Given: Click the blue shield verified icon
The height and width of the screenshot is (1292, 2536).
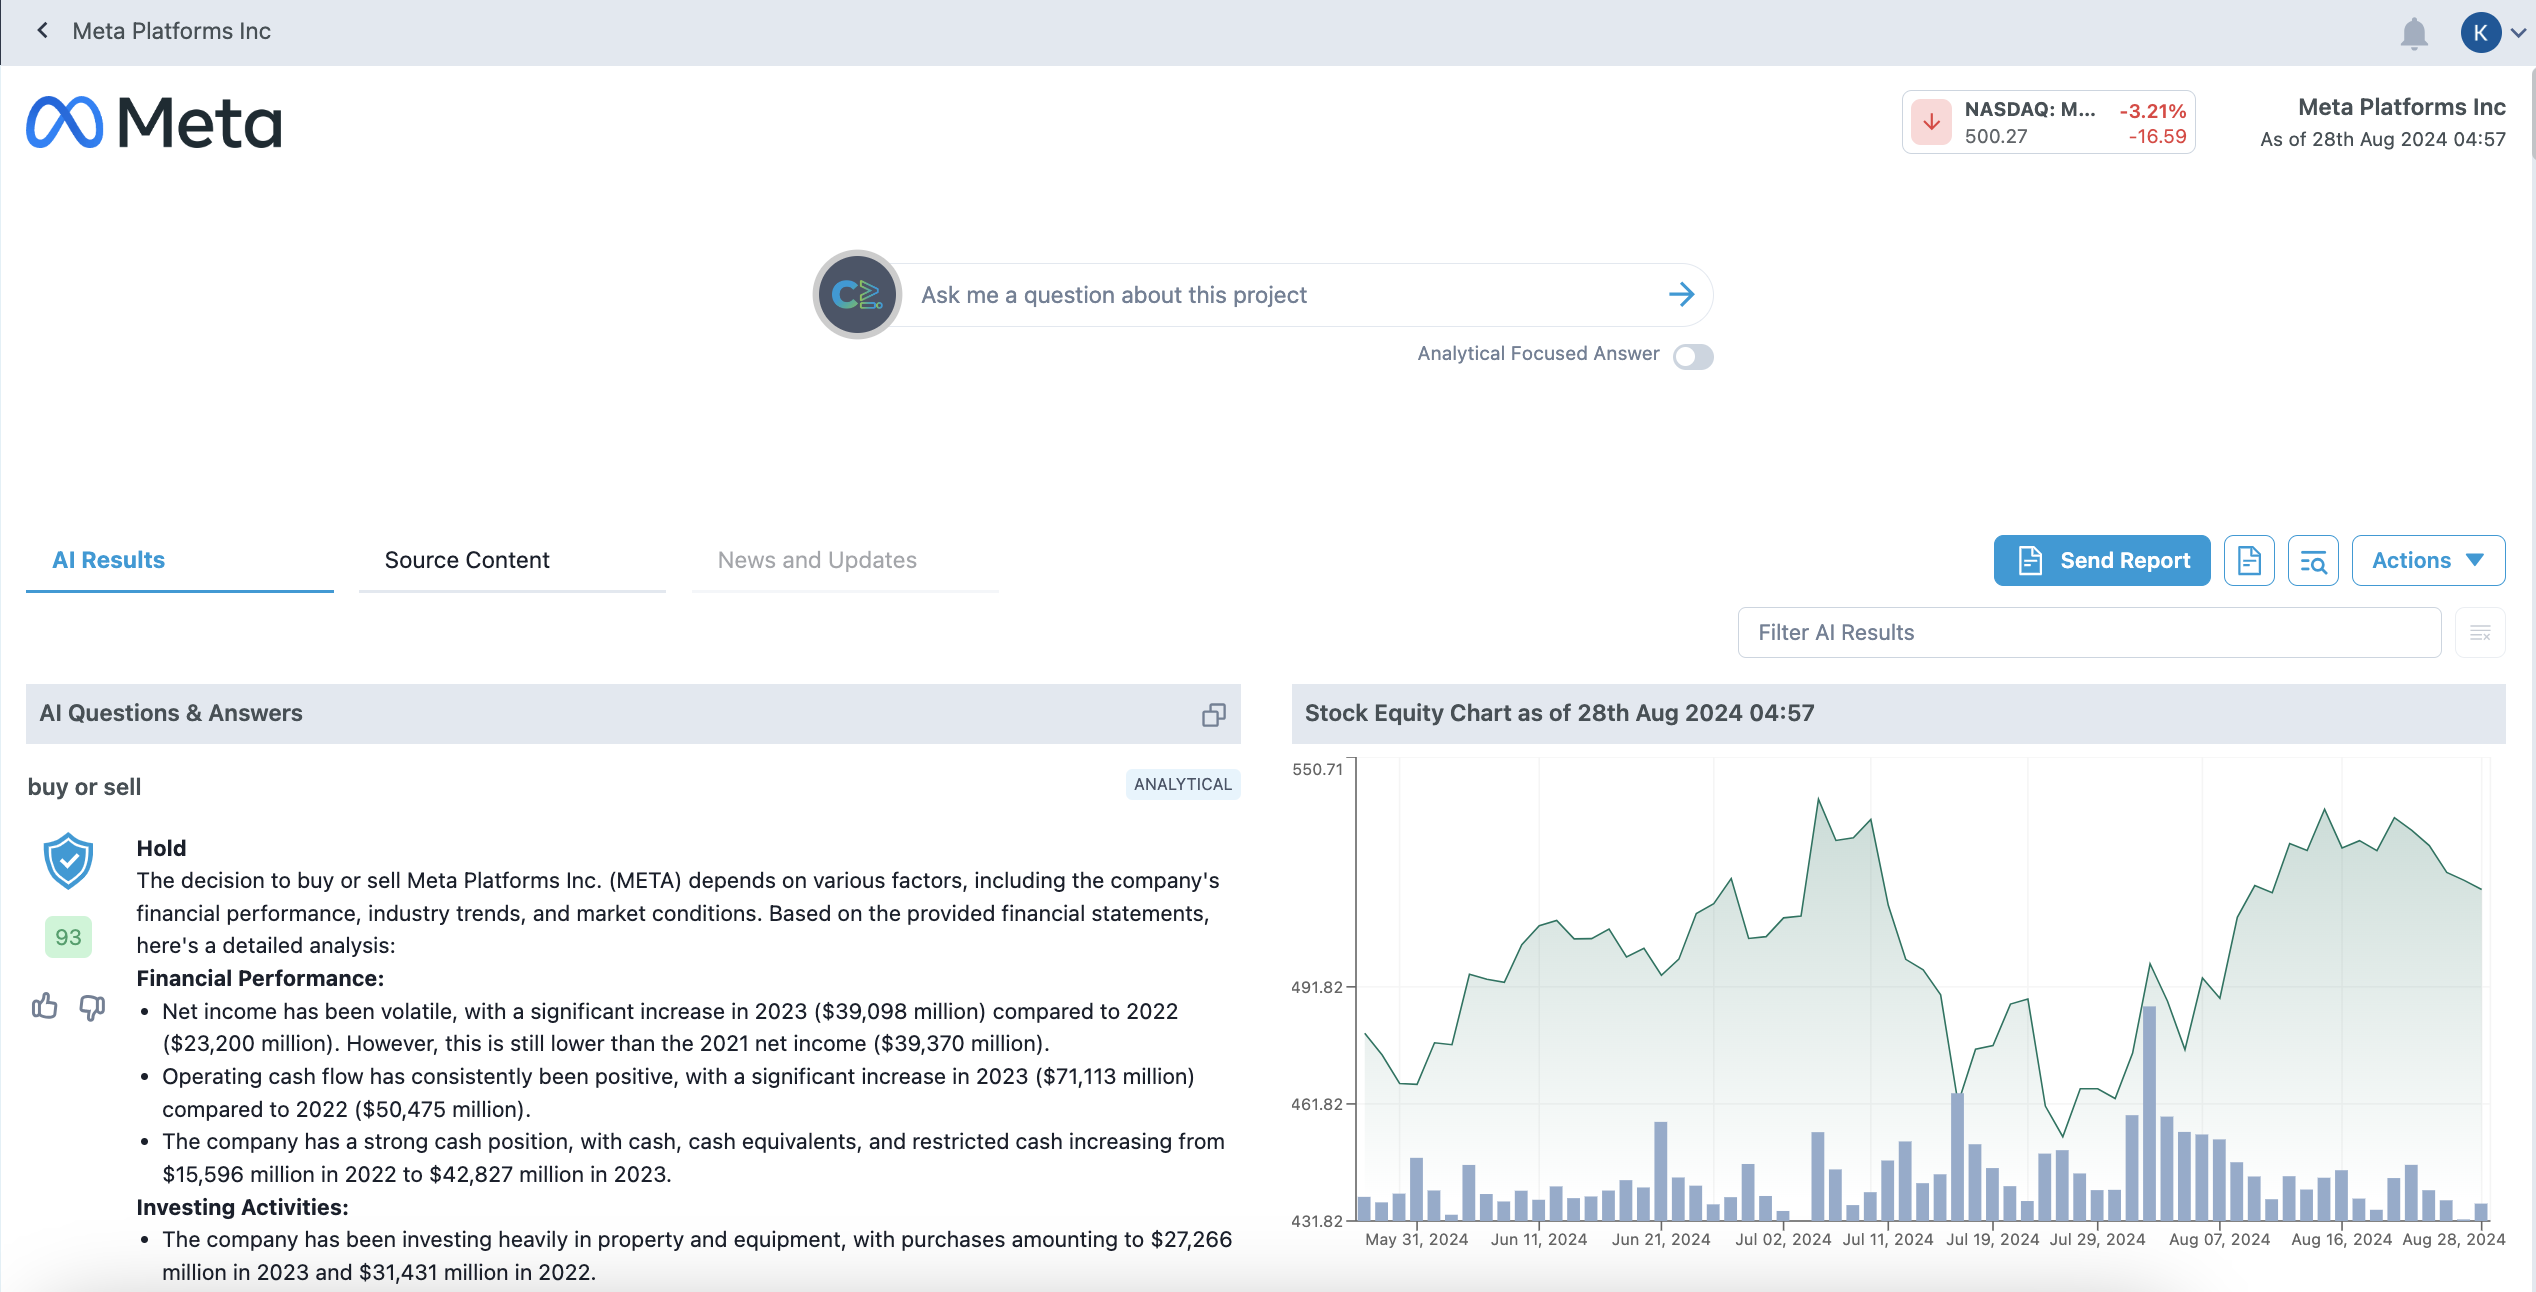Looking at the screenshot, I should [68, 860].
